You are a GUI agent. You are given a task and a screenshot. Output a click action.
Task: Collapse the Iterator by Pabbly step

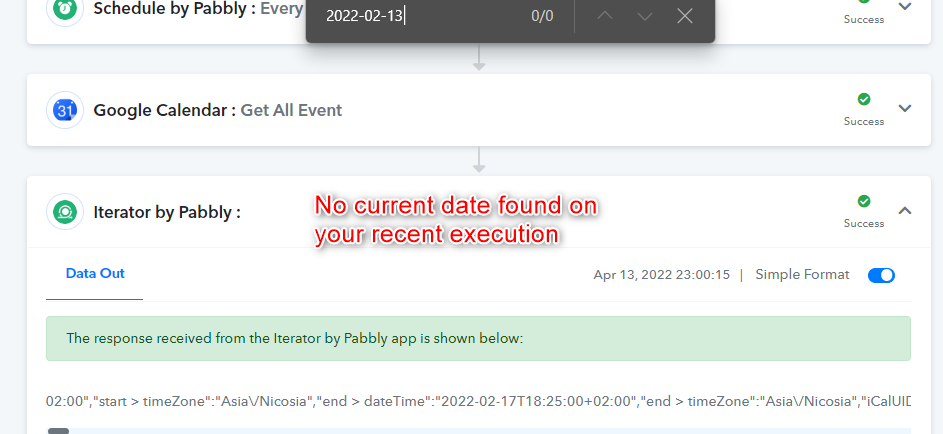tap(905, 210)
